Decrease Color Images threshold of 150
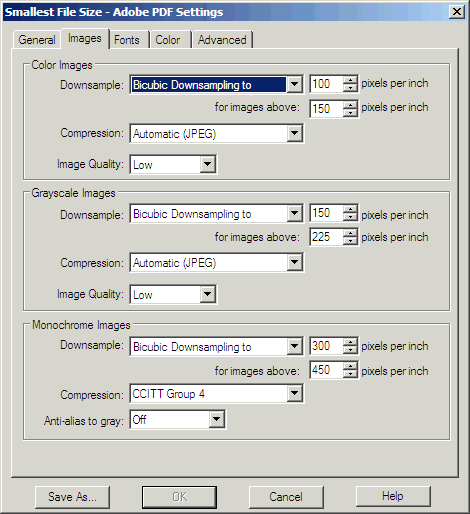Viewport: 470px width, 514px height. click(x=350, y=113)
